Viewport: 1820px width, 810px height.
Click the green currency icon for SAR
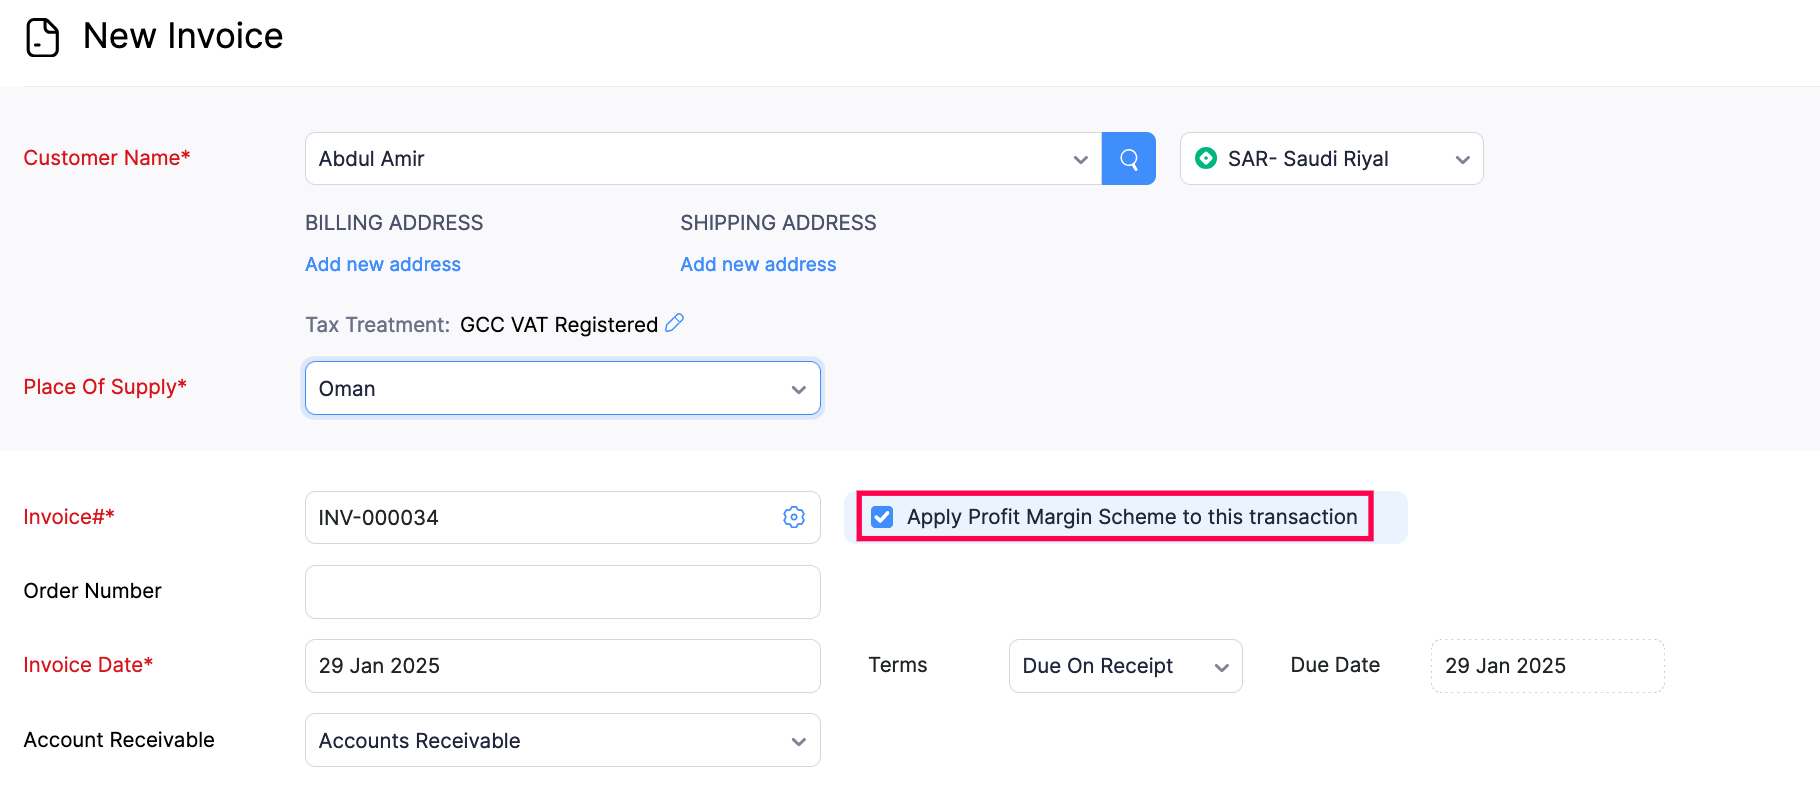(x=1206, y=158)
